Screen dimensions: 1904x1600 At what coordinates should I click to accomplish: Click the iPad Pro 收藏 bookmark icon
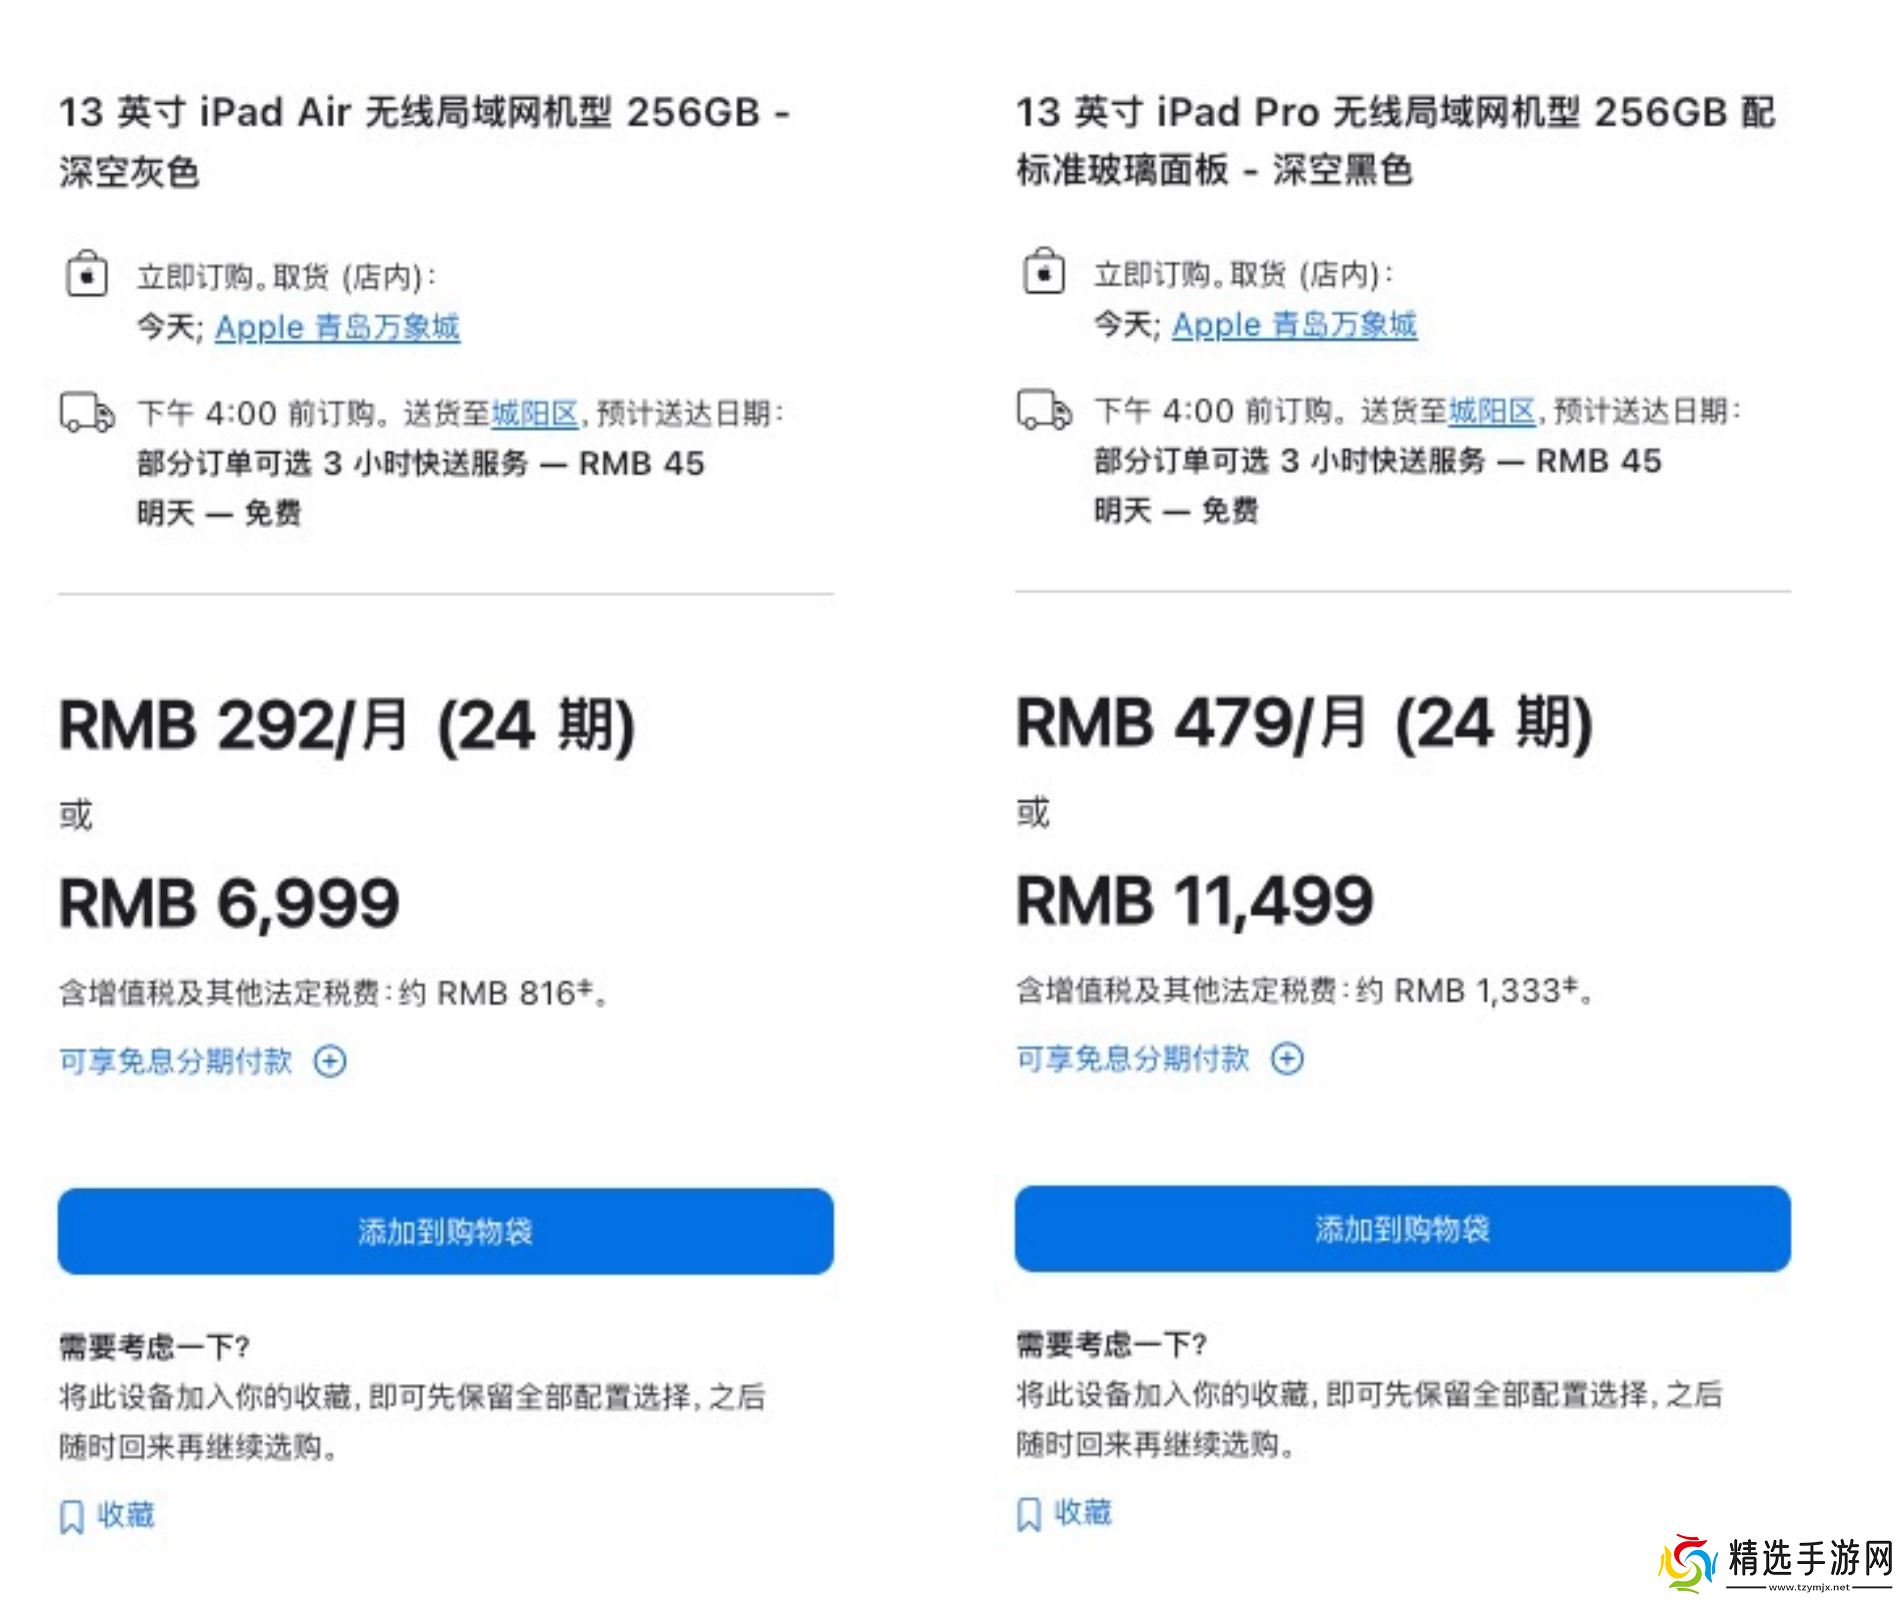click(x=1029, y=1514)
